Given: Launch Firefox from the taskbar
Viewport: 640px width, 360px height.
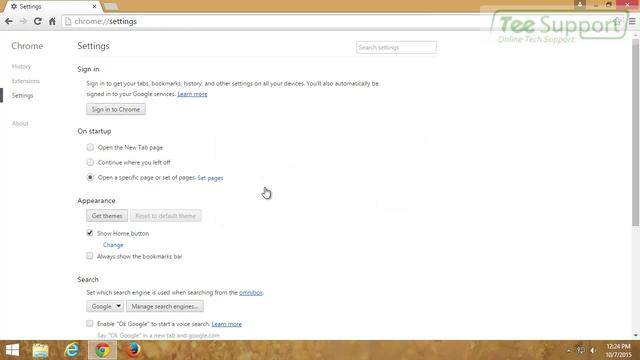Looking at the screenshot, I should pyautogui.click(x=133, y=350).
